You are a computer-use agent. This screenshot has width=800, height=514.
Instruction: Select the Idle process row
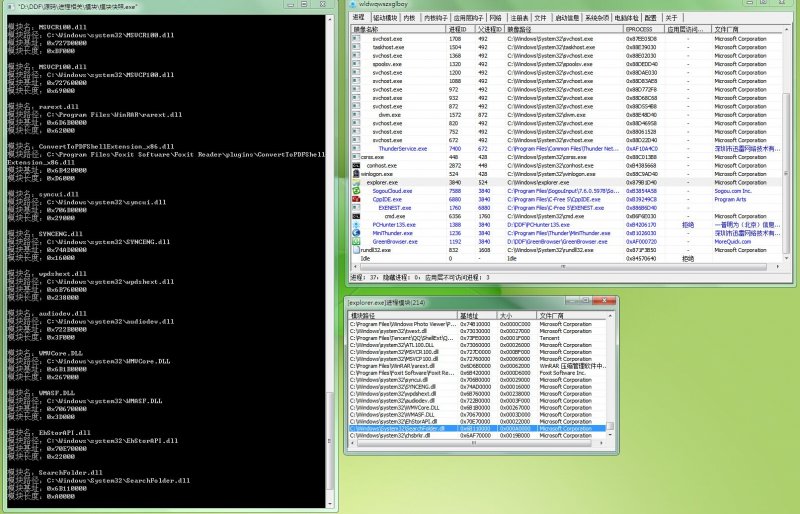566,258
